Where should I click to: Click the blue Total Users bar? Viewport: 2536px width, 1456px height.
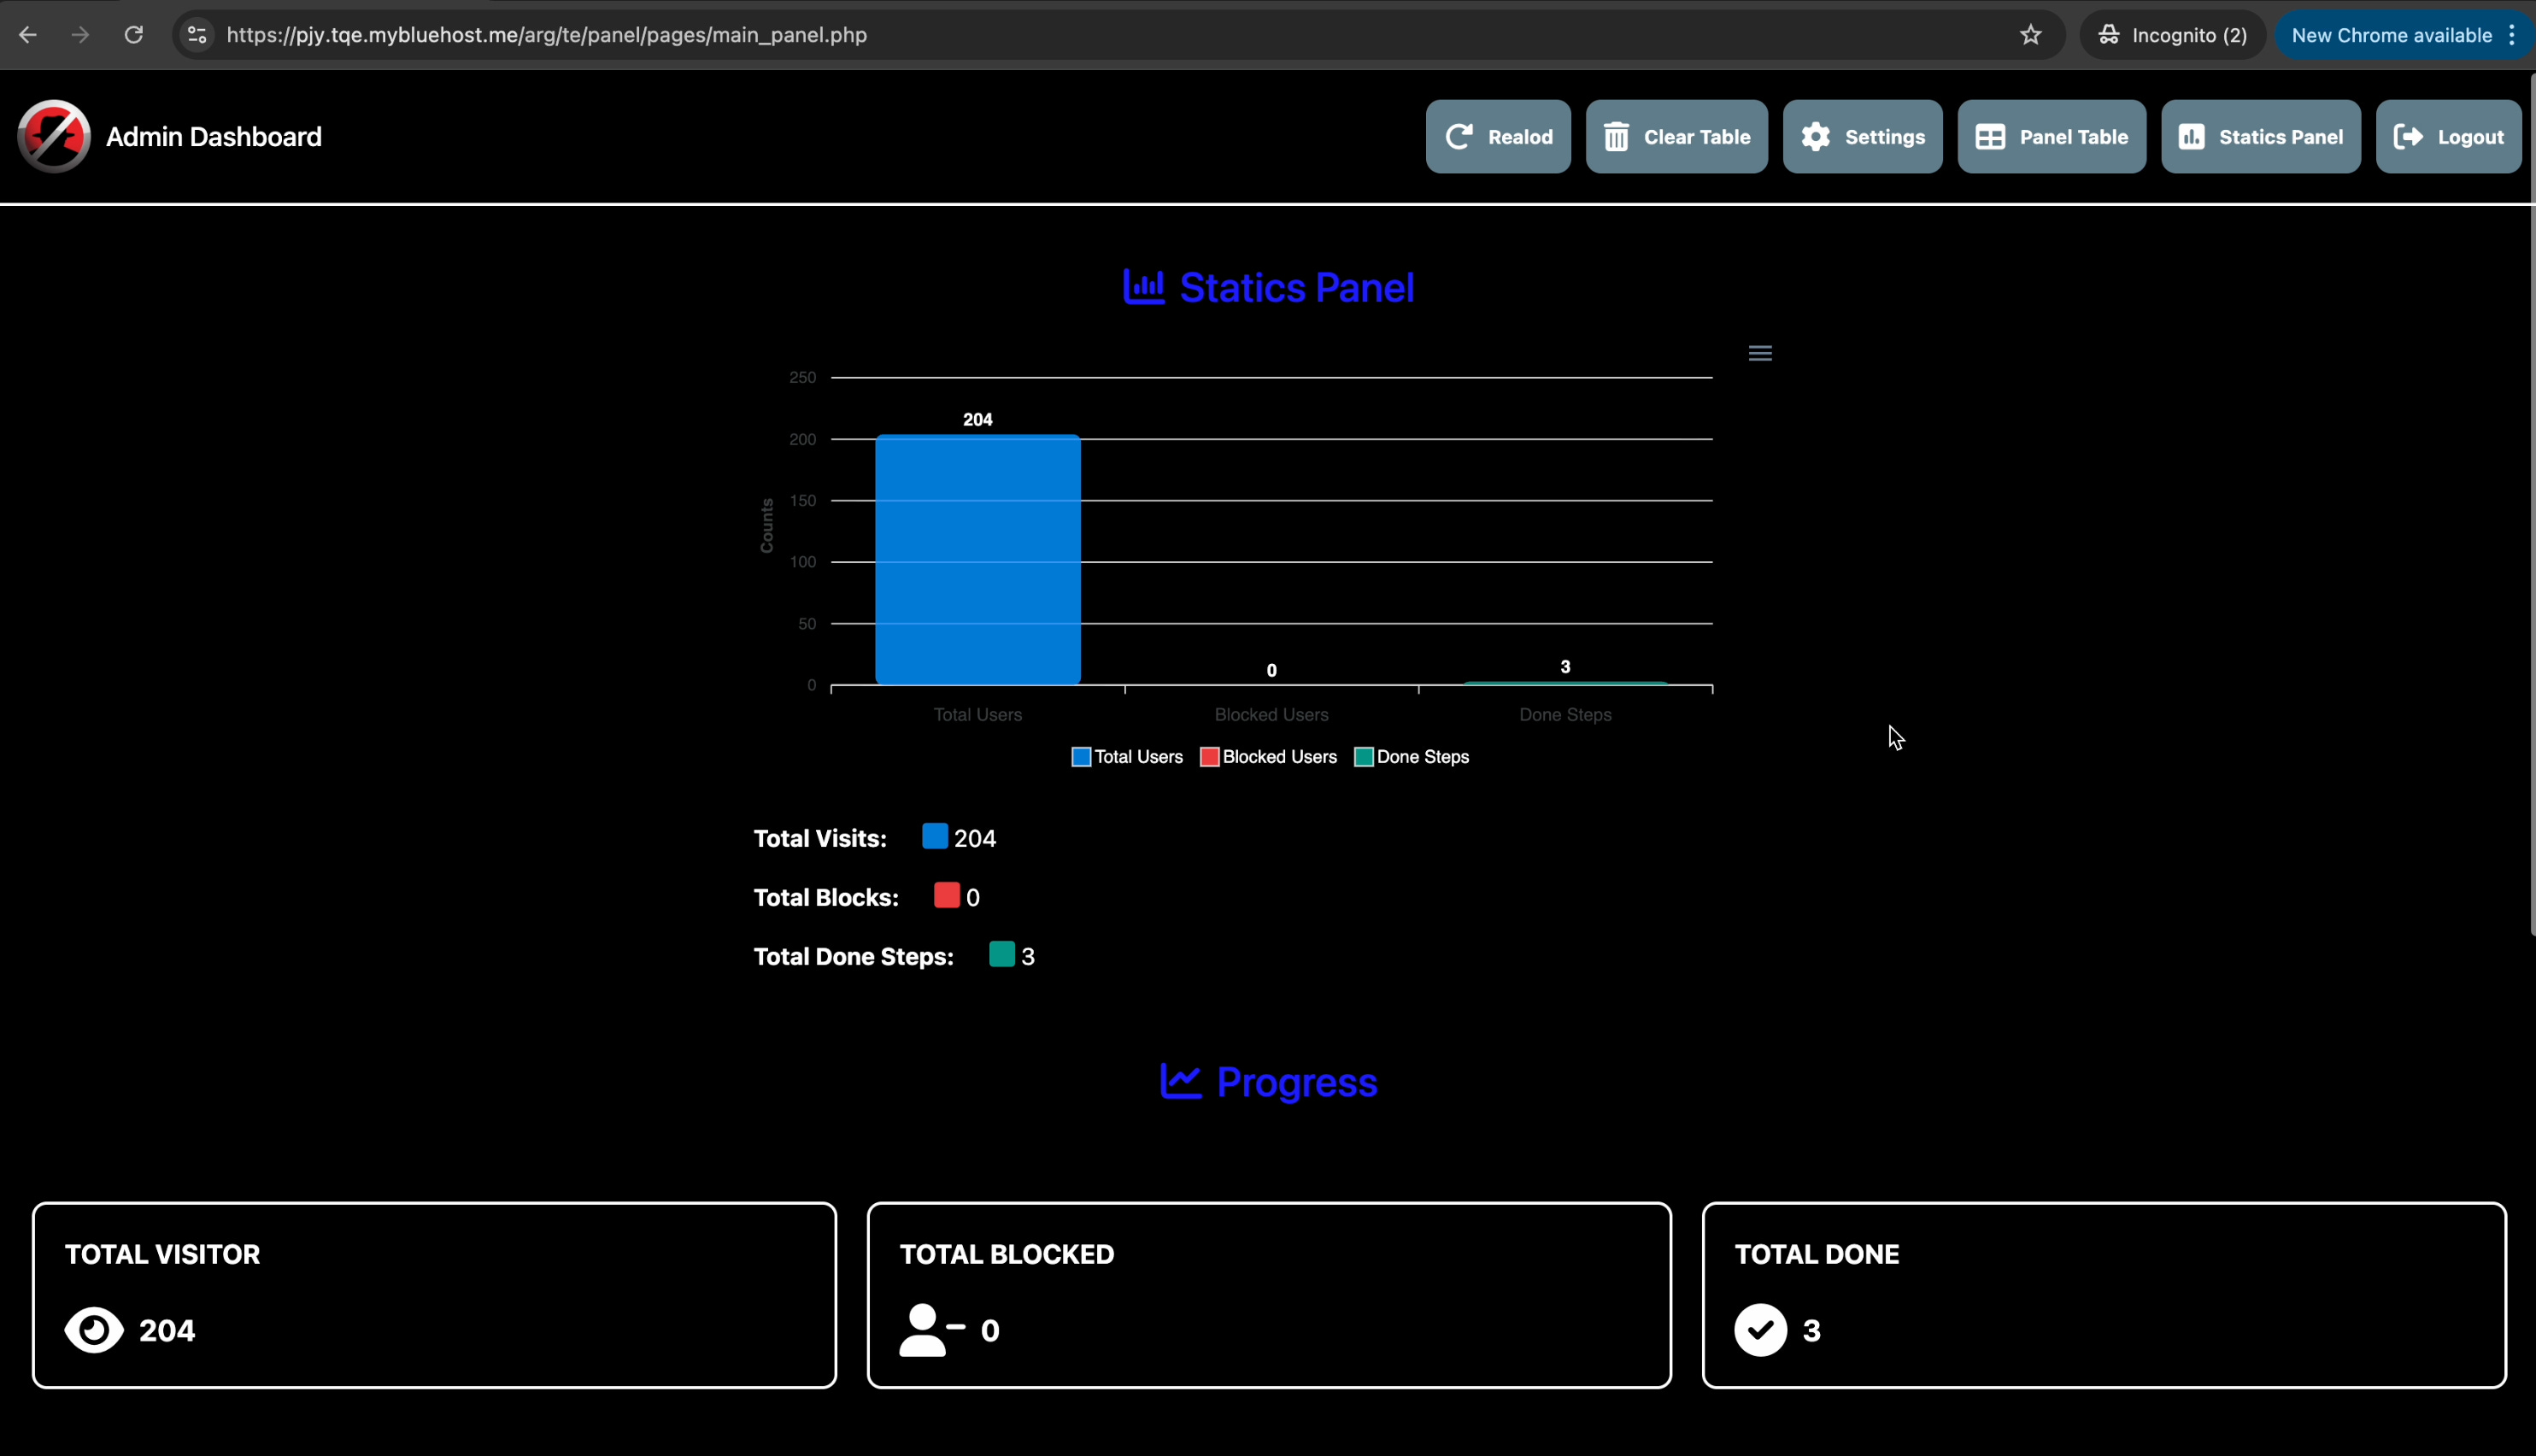(x=977, y=560)
